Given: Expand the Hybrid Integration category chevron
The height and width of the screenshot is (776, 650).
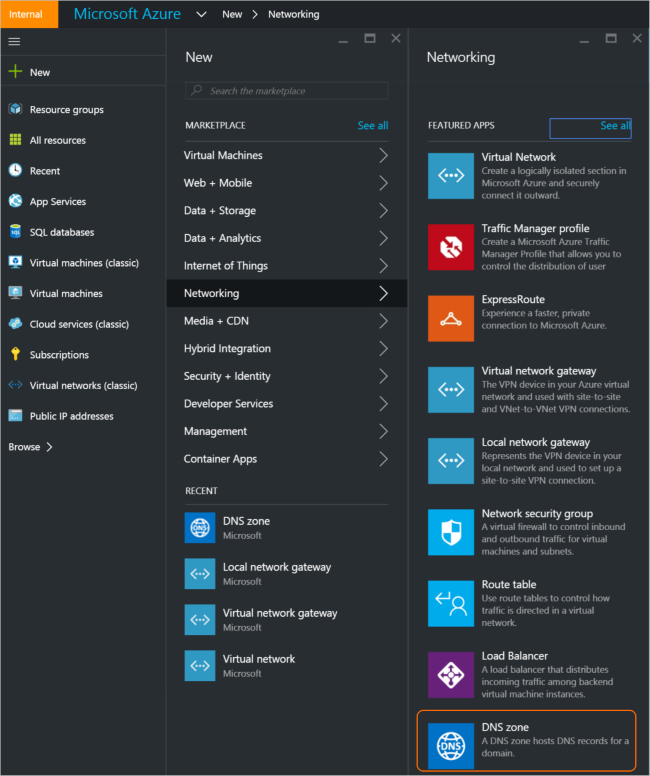Looking at the screenshot, I should coord(384,349).
